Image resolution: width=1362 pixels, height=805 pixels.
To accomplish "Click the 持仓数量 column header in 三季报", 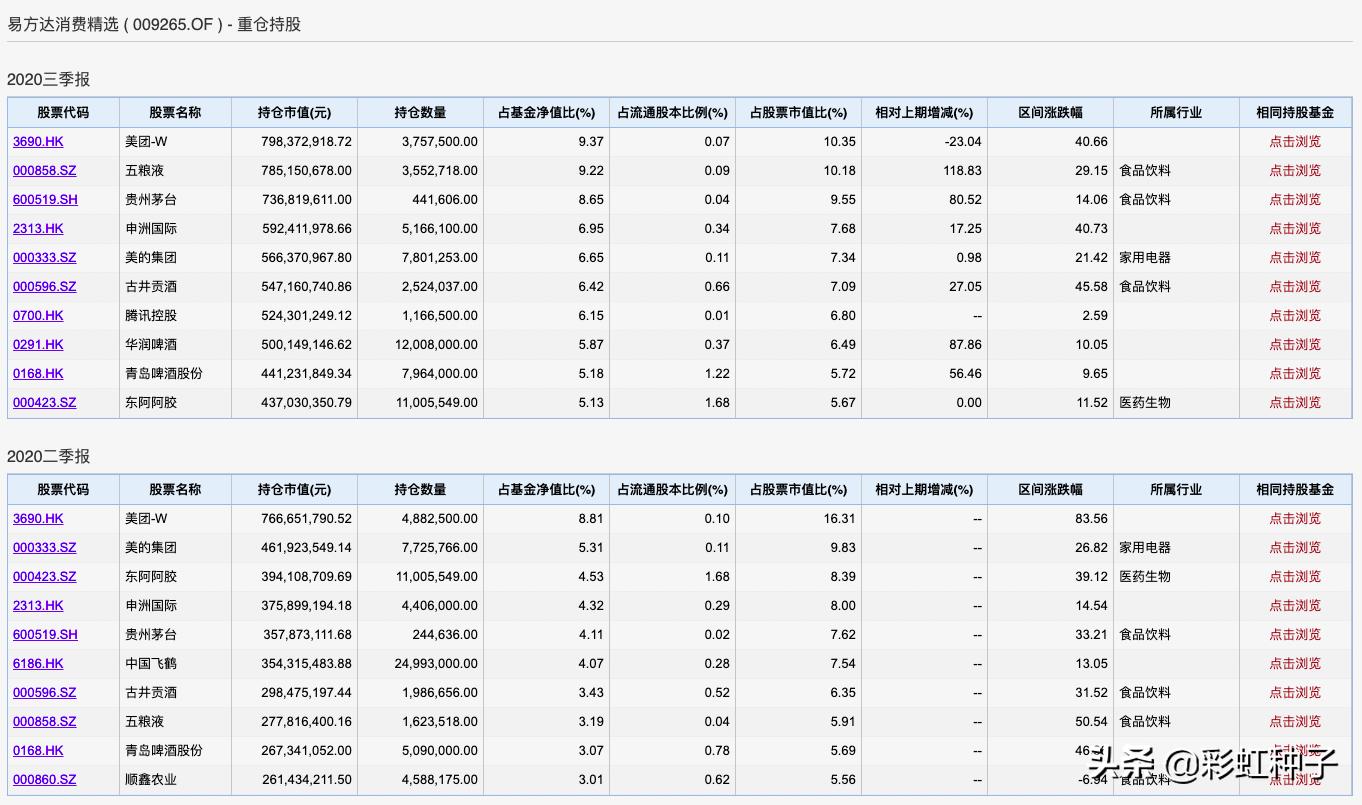I will pyautogui.click(x=421, y=112).
